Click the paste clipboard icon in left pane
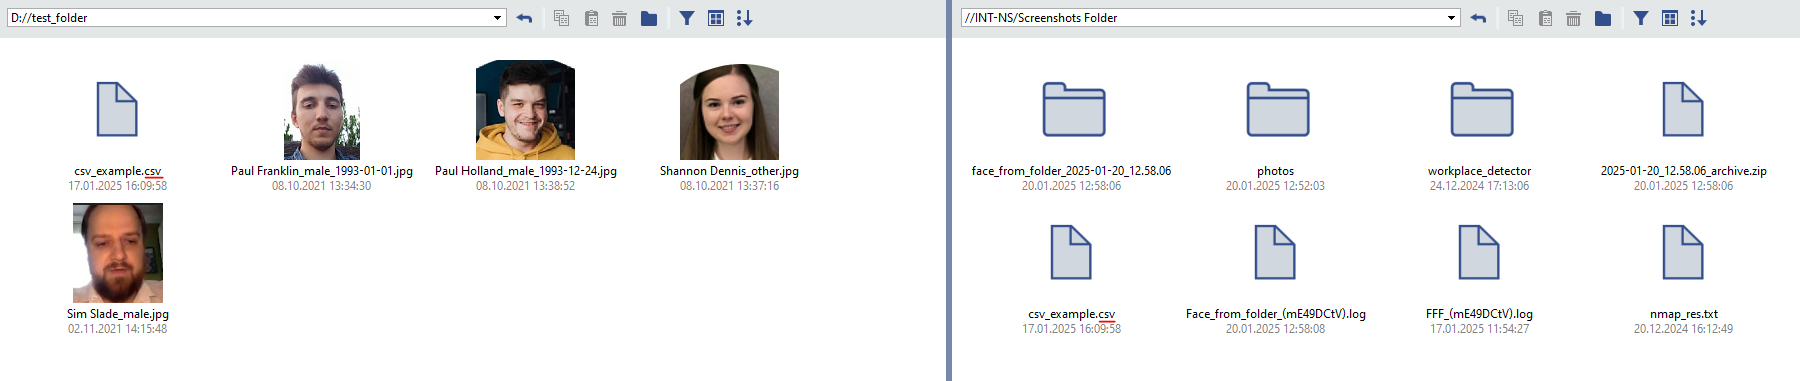The height and width of the screenshot is (381, 1800). (x=591, y=18)
